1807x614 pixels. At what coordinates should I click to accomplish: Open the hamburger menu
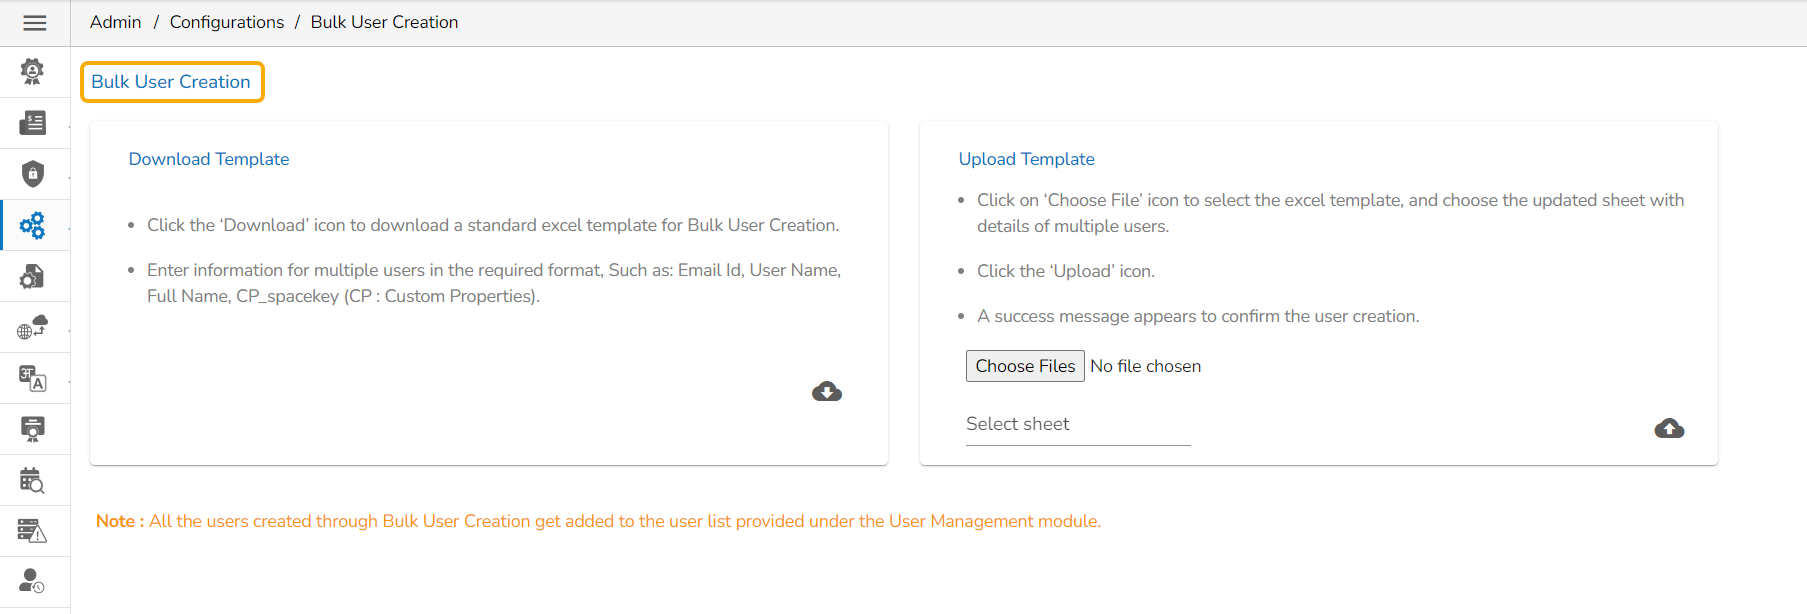(x=35, y=23)
